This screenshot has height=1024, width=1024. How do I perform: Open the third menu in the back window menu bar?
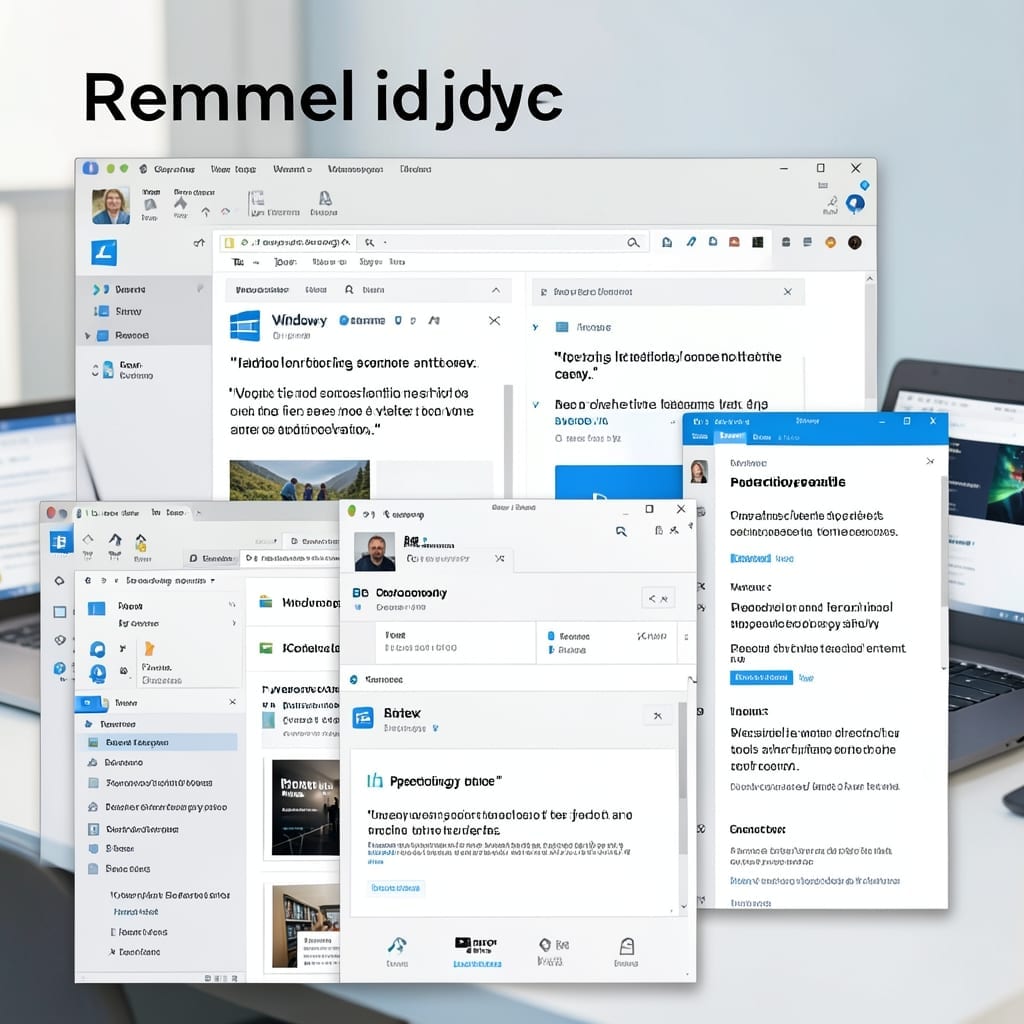tap(292, 169)
